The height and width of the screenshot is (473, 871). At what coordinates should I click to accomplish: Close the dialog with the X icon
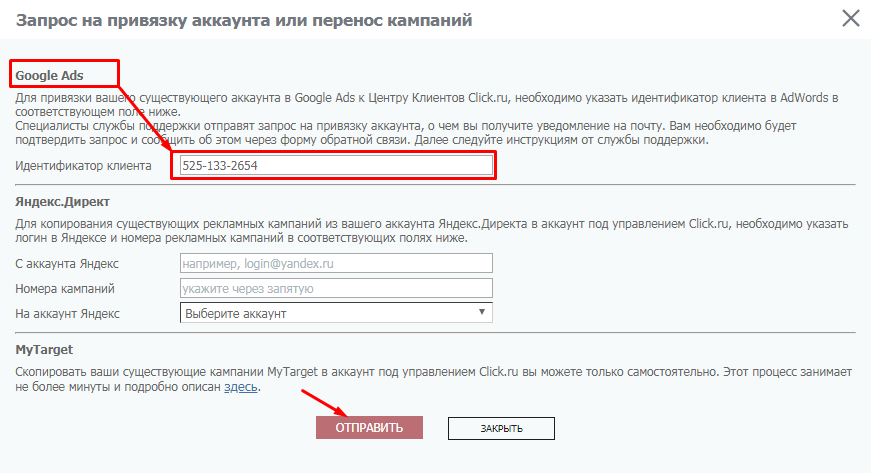(x=851, y=18)
